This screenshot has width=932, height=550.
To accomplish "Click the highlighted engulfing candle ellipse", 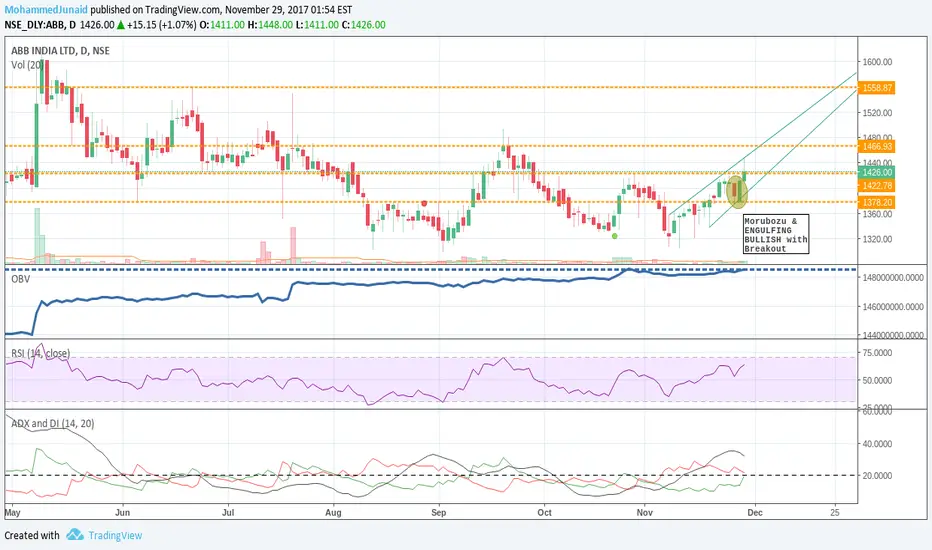I will tap(737, 190).
